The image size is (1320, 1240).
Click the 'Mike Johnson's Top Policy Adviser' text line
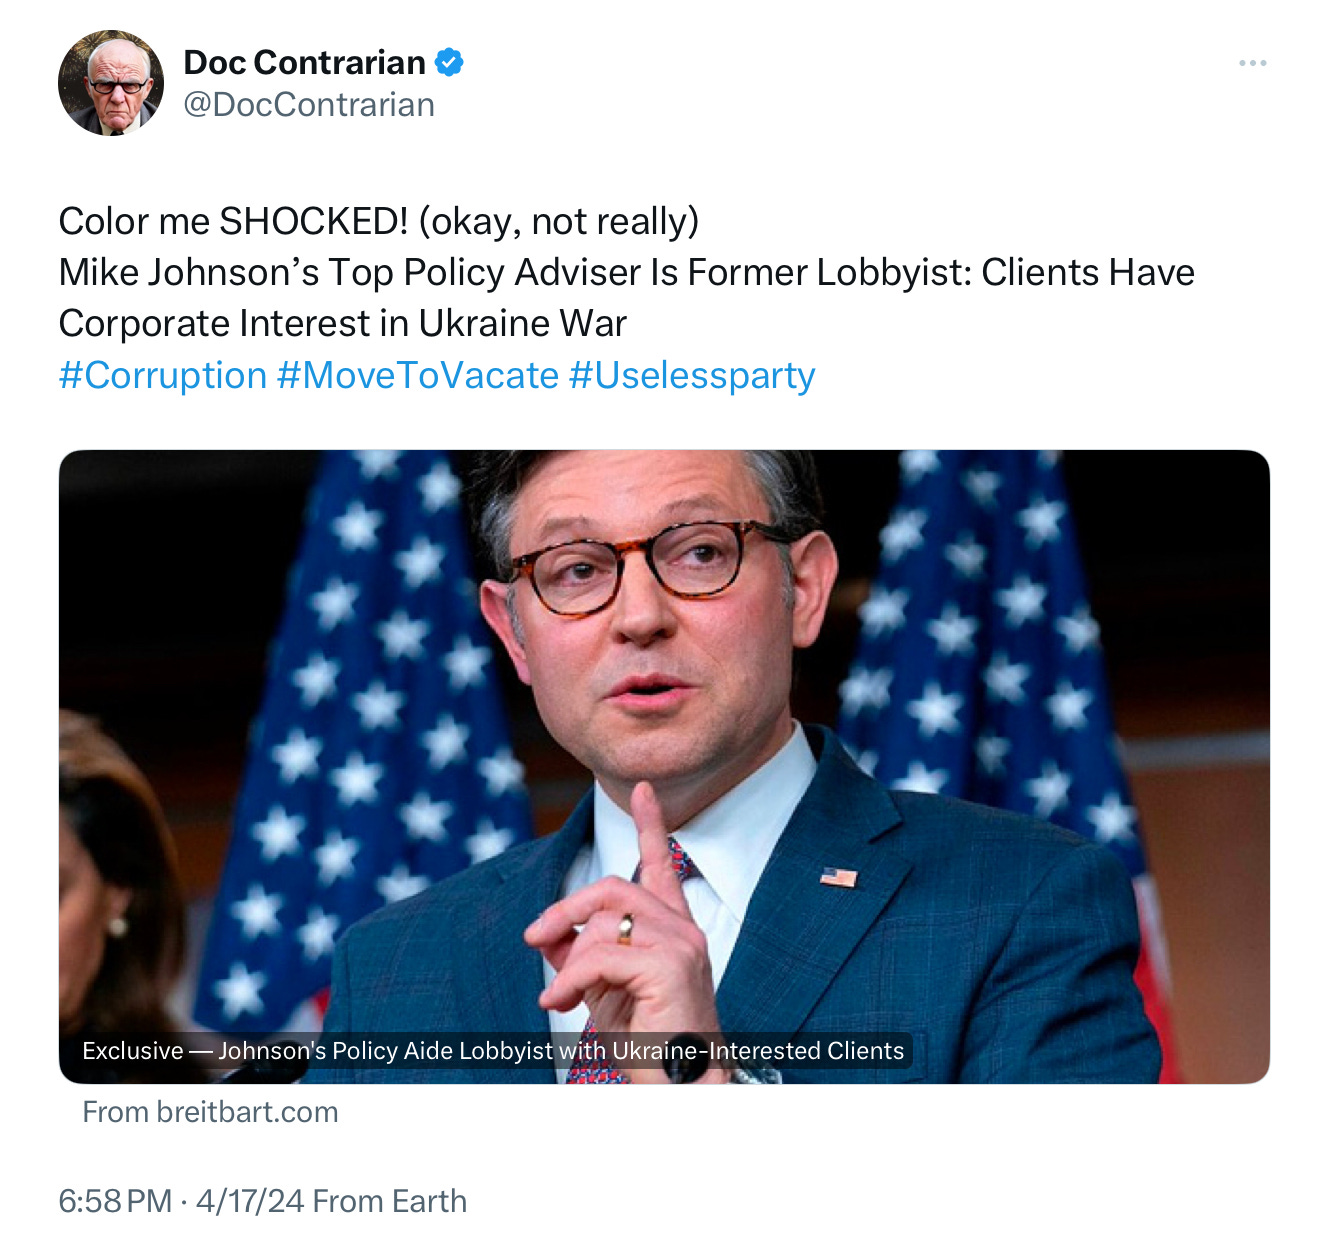627,272
